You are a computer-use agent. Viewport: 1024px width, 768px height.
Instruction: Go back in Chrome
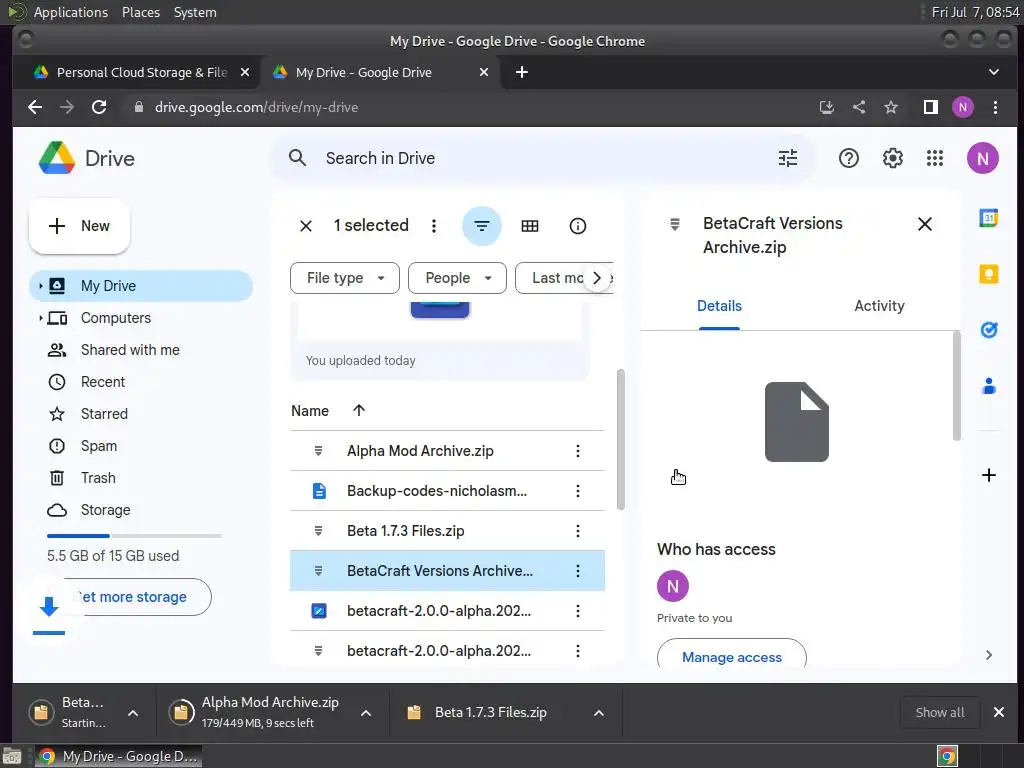tap(35, 107)
